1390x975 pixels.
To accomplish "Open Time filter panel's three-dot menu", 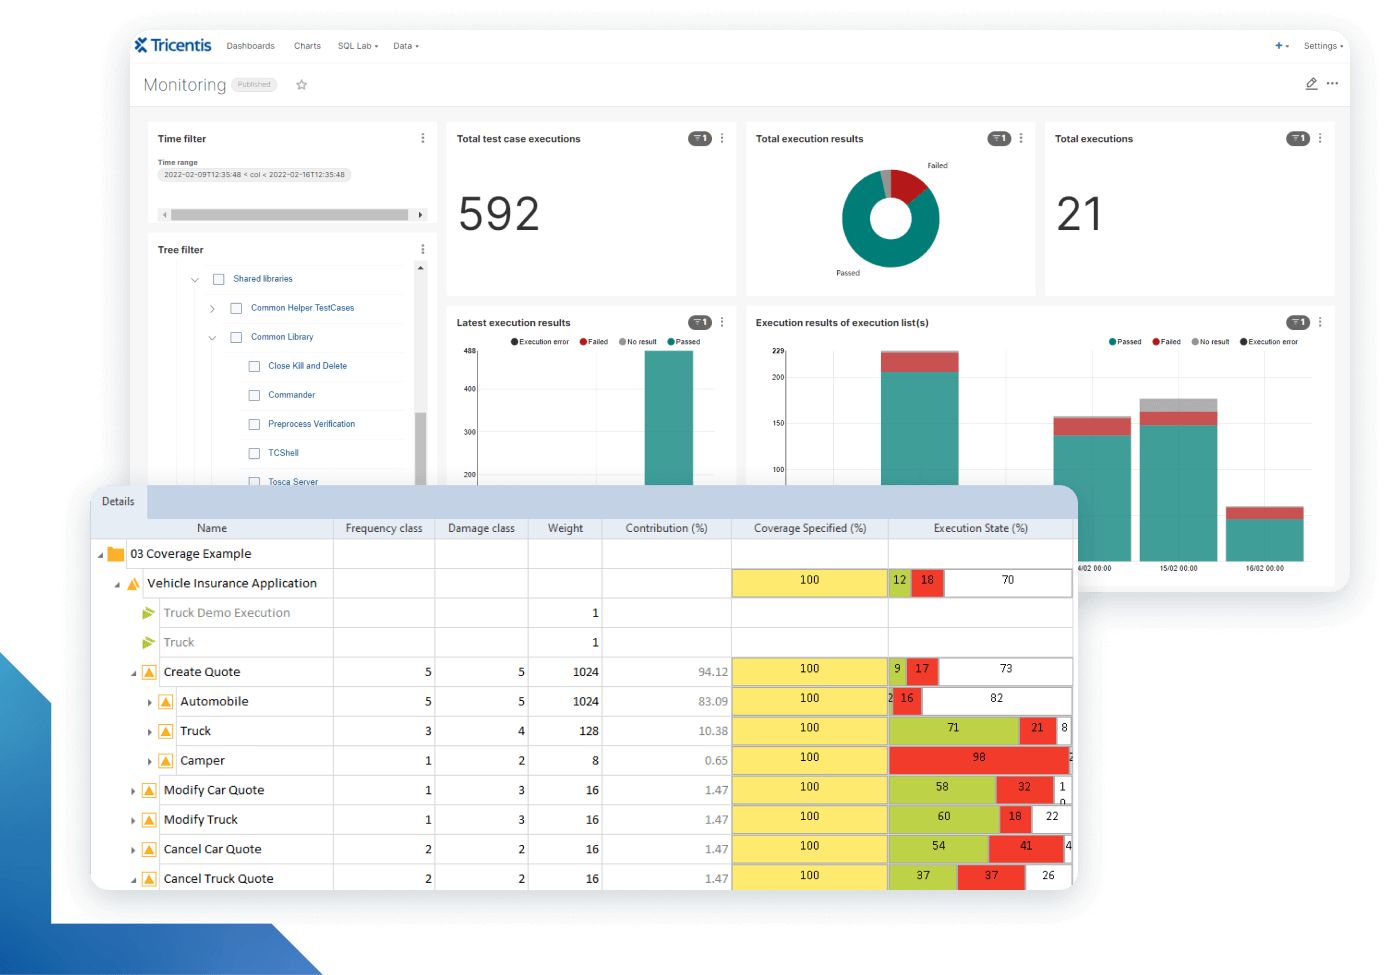I will pyautogui.click(x=422, y=139).
